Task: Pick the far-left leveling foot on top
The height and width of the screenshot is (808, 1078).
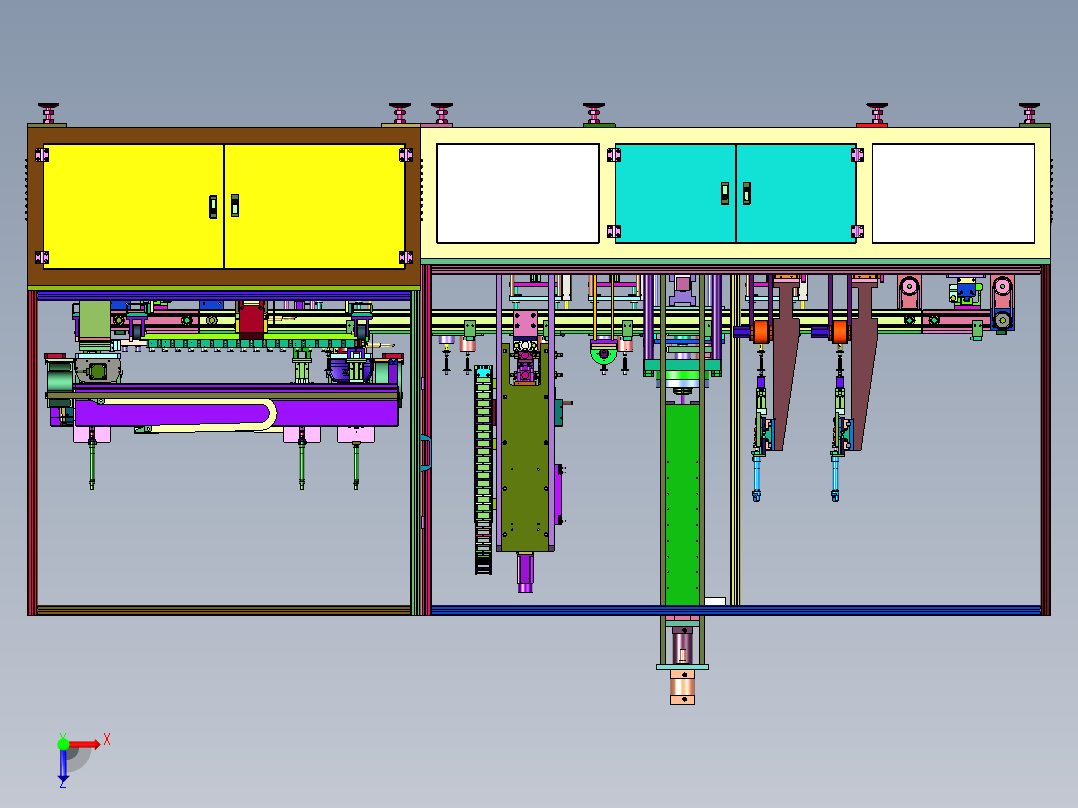Action: (48, 113)
